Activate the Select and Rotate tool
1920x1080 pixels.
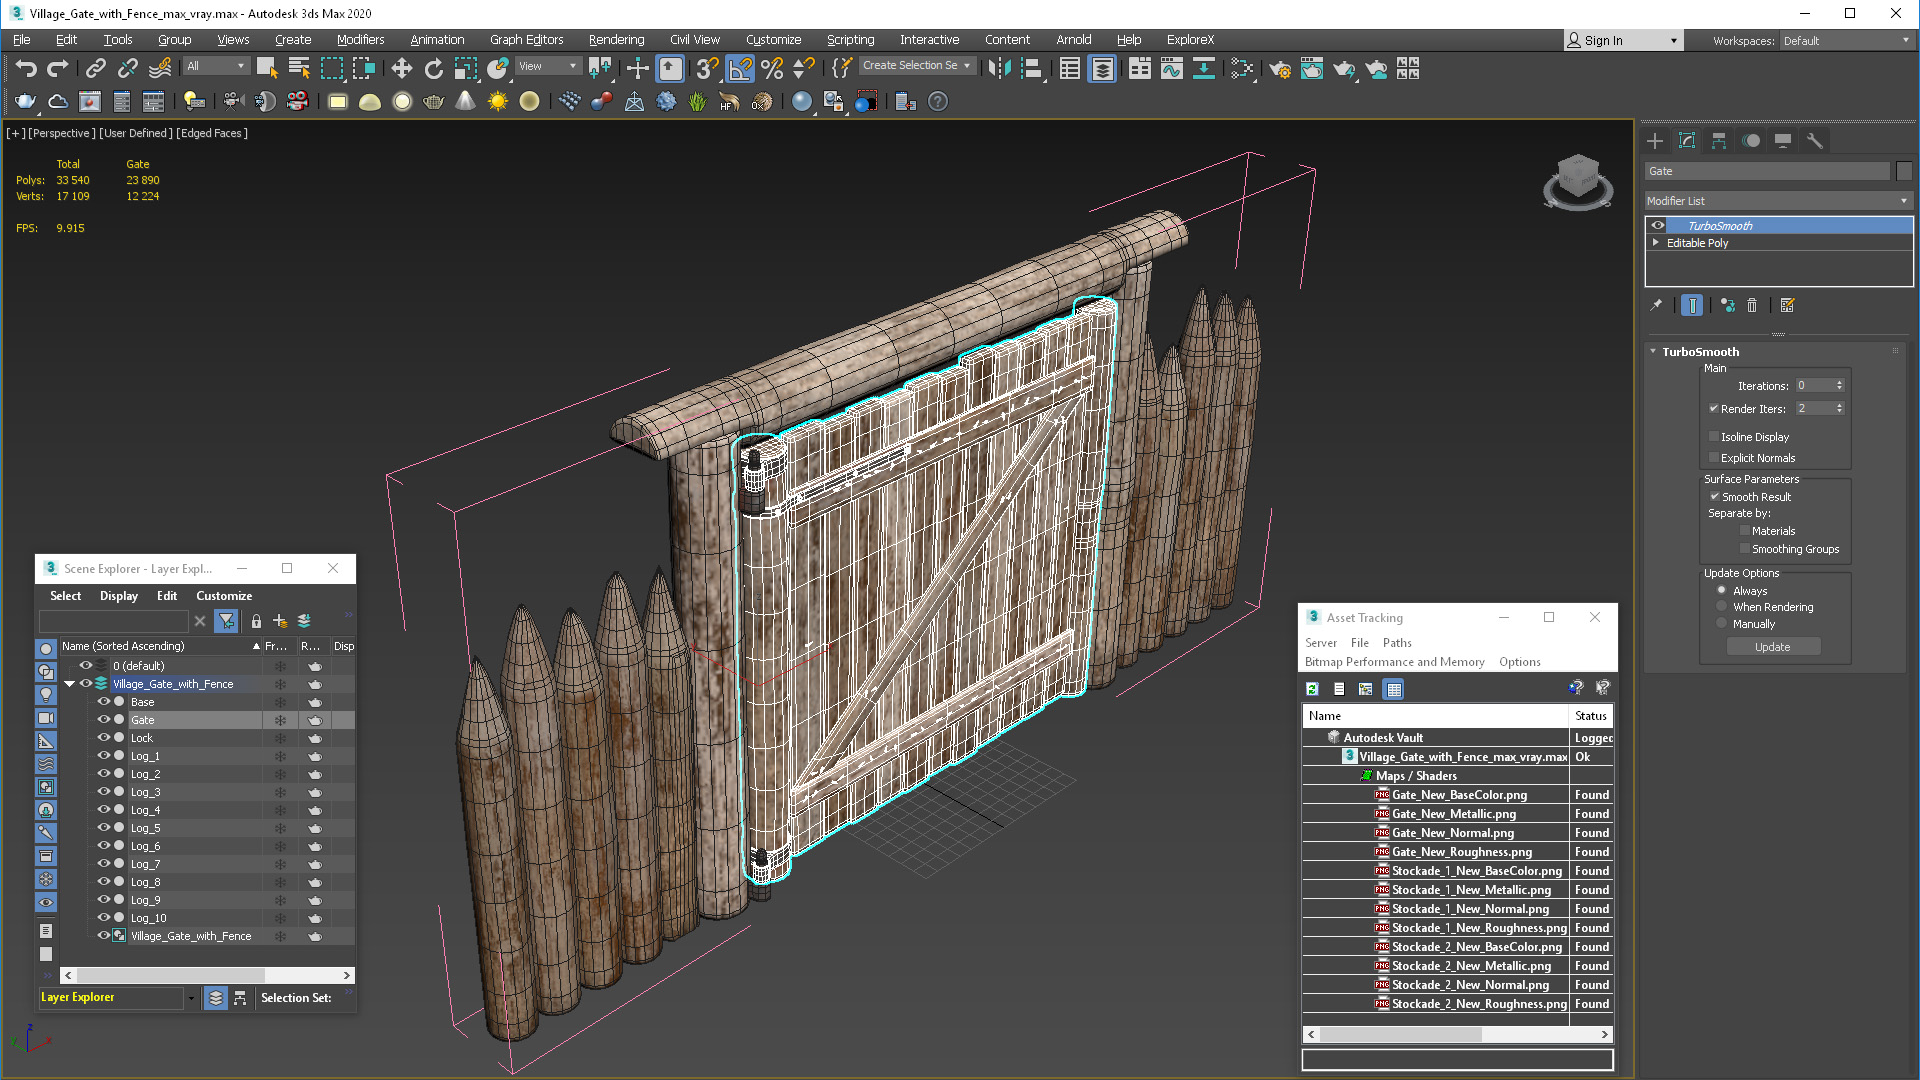[x=433, y=68]
